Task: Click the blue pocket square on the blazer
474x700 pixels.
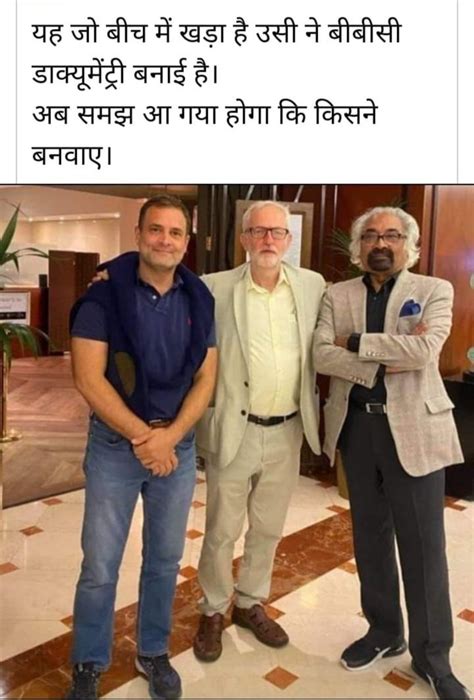Action: (x=410, y=308)
